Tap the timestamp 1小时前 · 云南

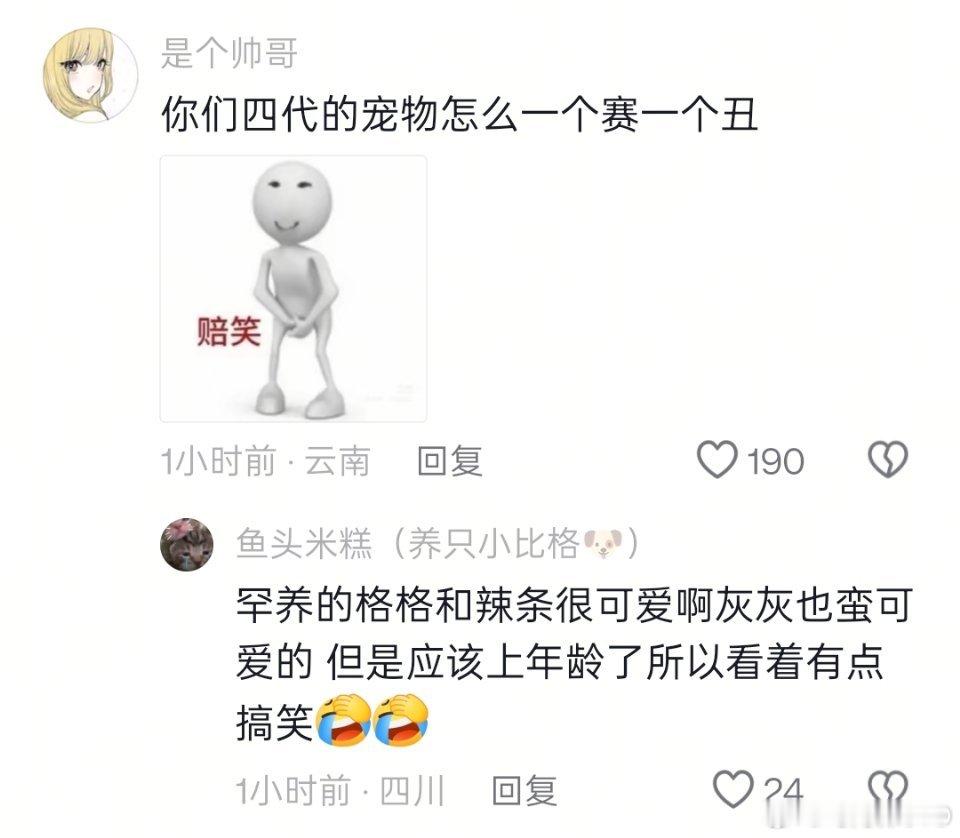point(266,461)
